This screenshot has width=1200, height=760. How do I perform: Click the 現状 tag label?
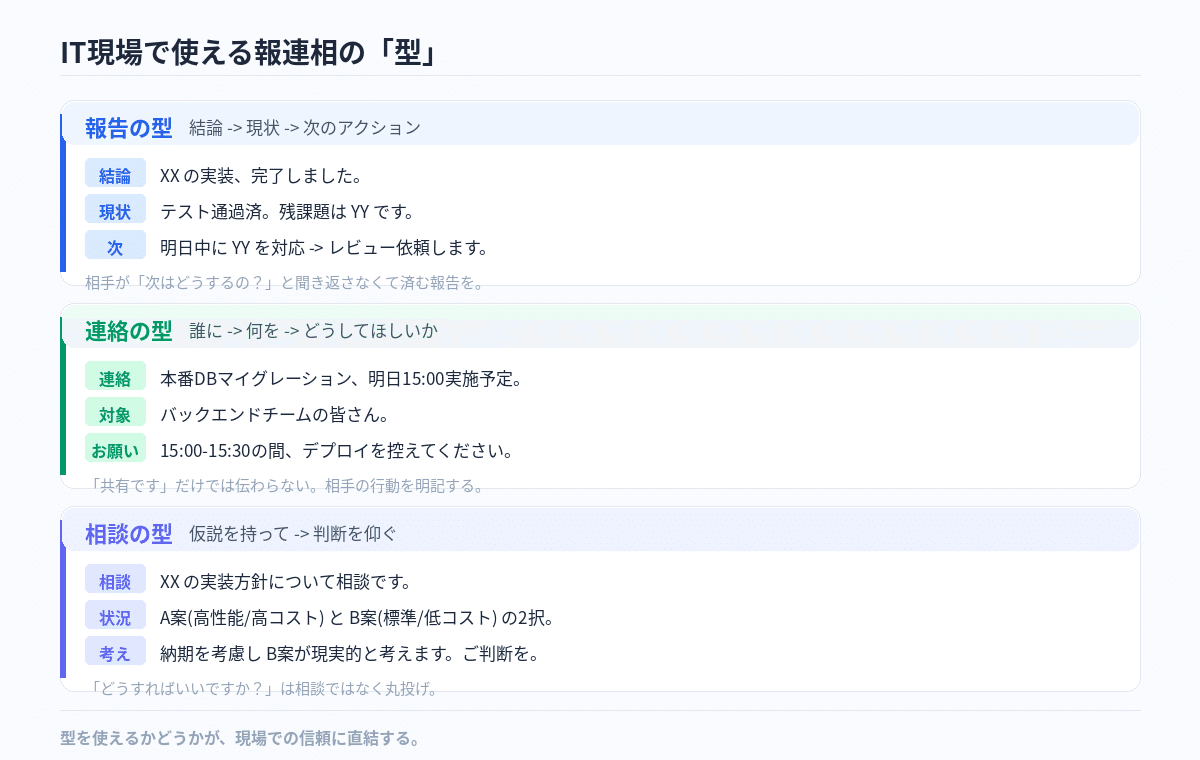[x=115, y=211]
